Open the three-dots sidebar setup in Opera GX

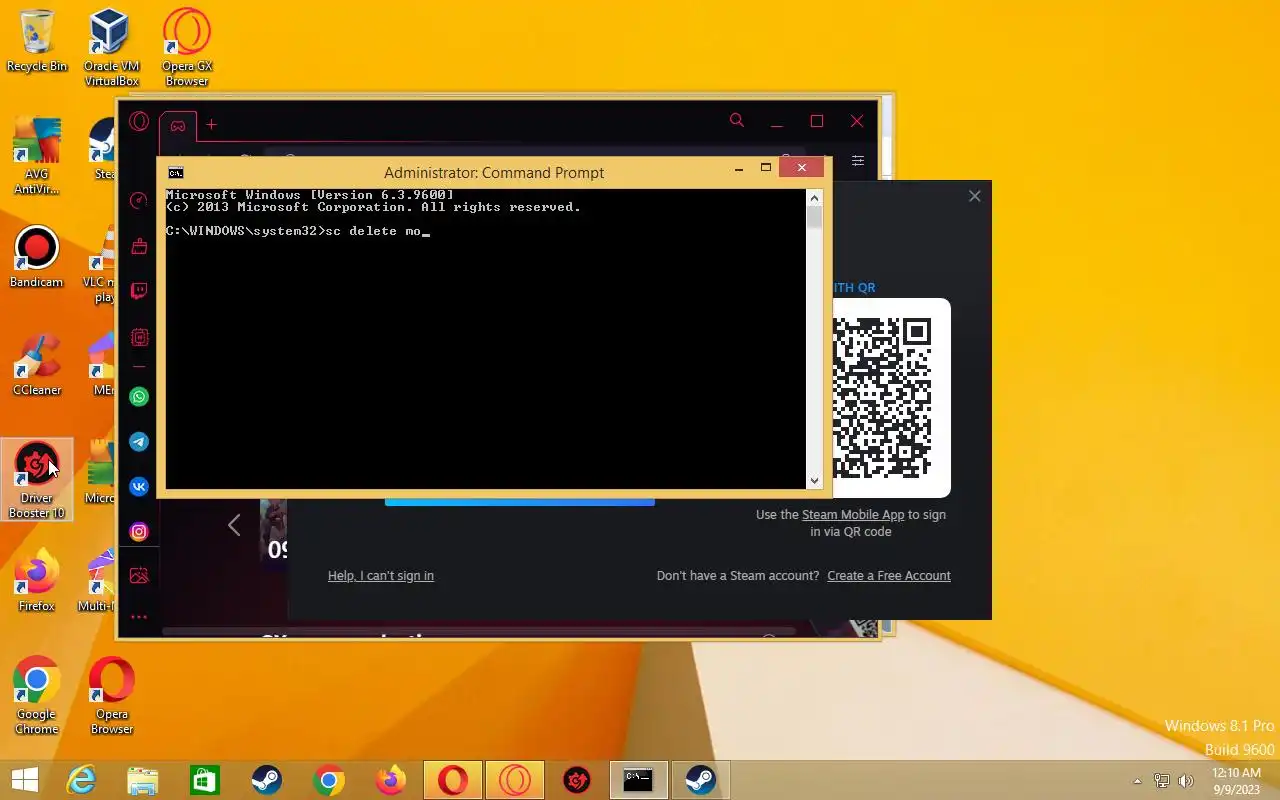coord(139,617)
